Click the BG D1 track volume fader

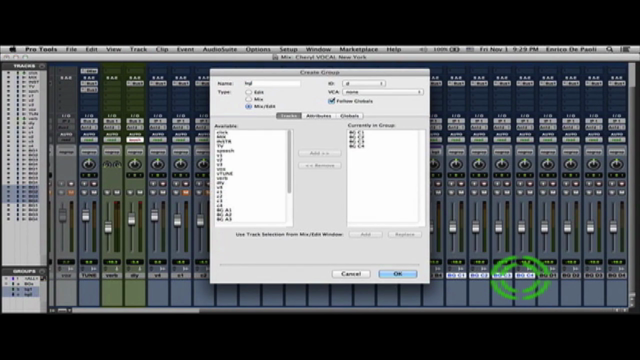544,227
